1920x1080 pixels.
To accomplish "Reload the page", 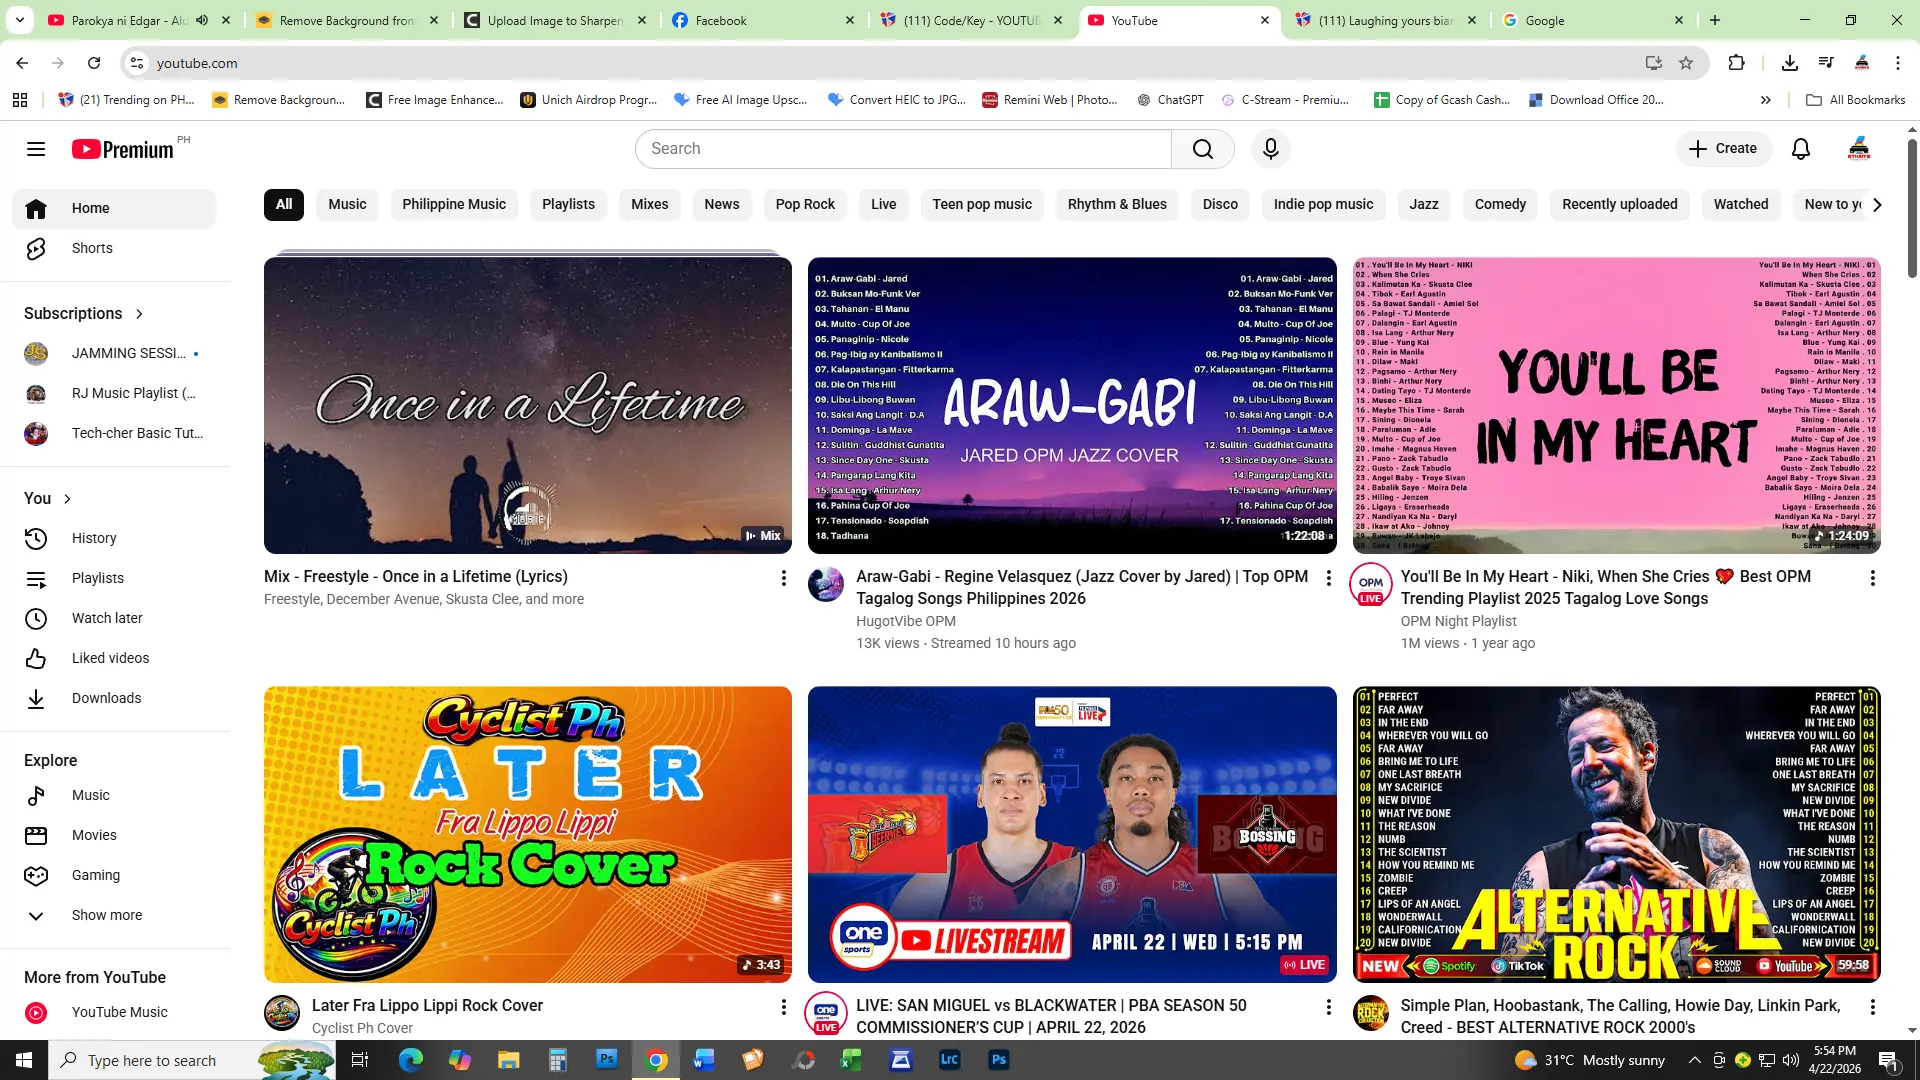I will (x=94, y=63).
